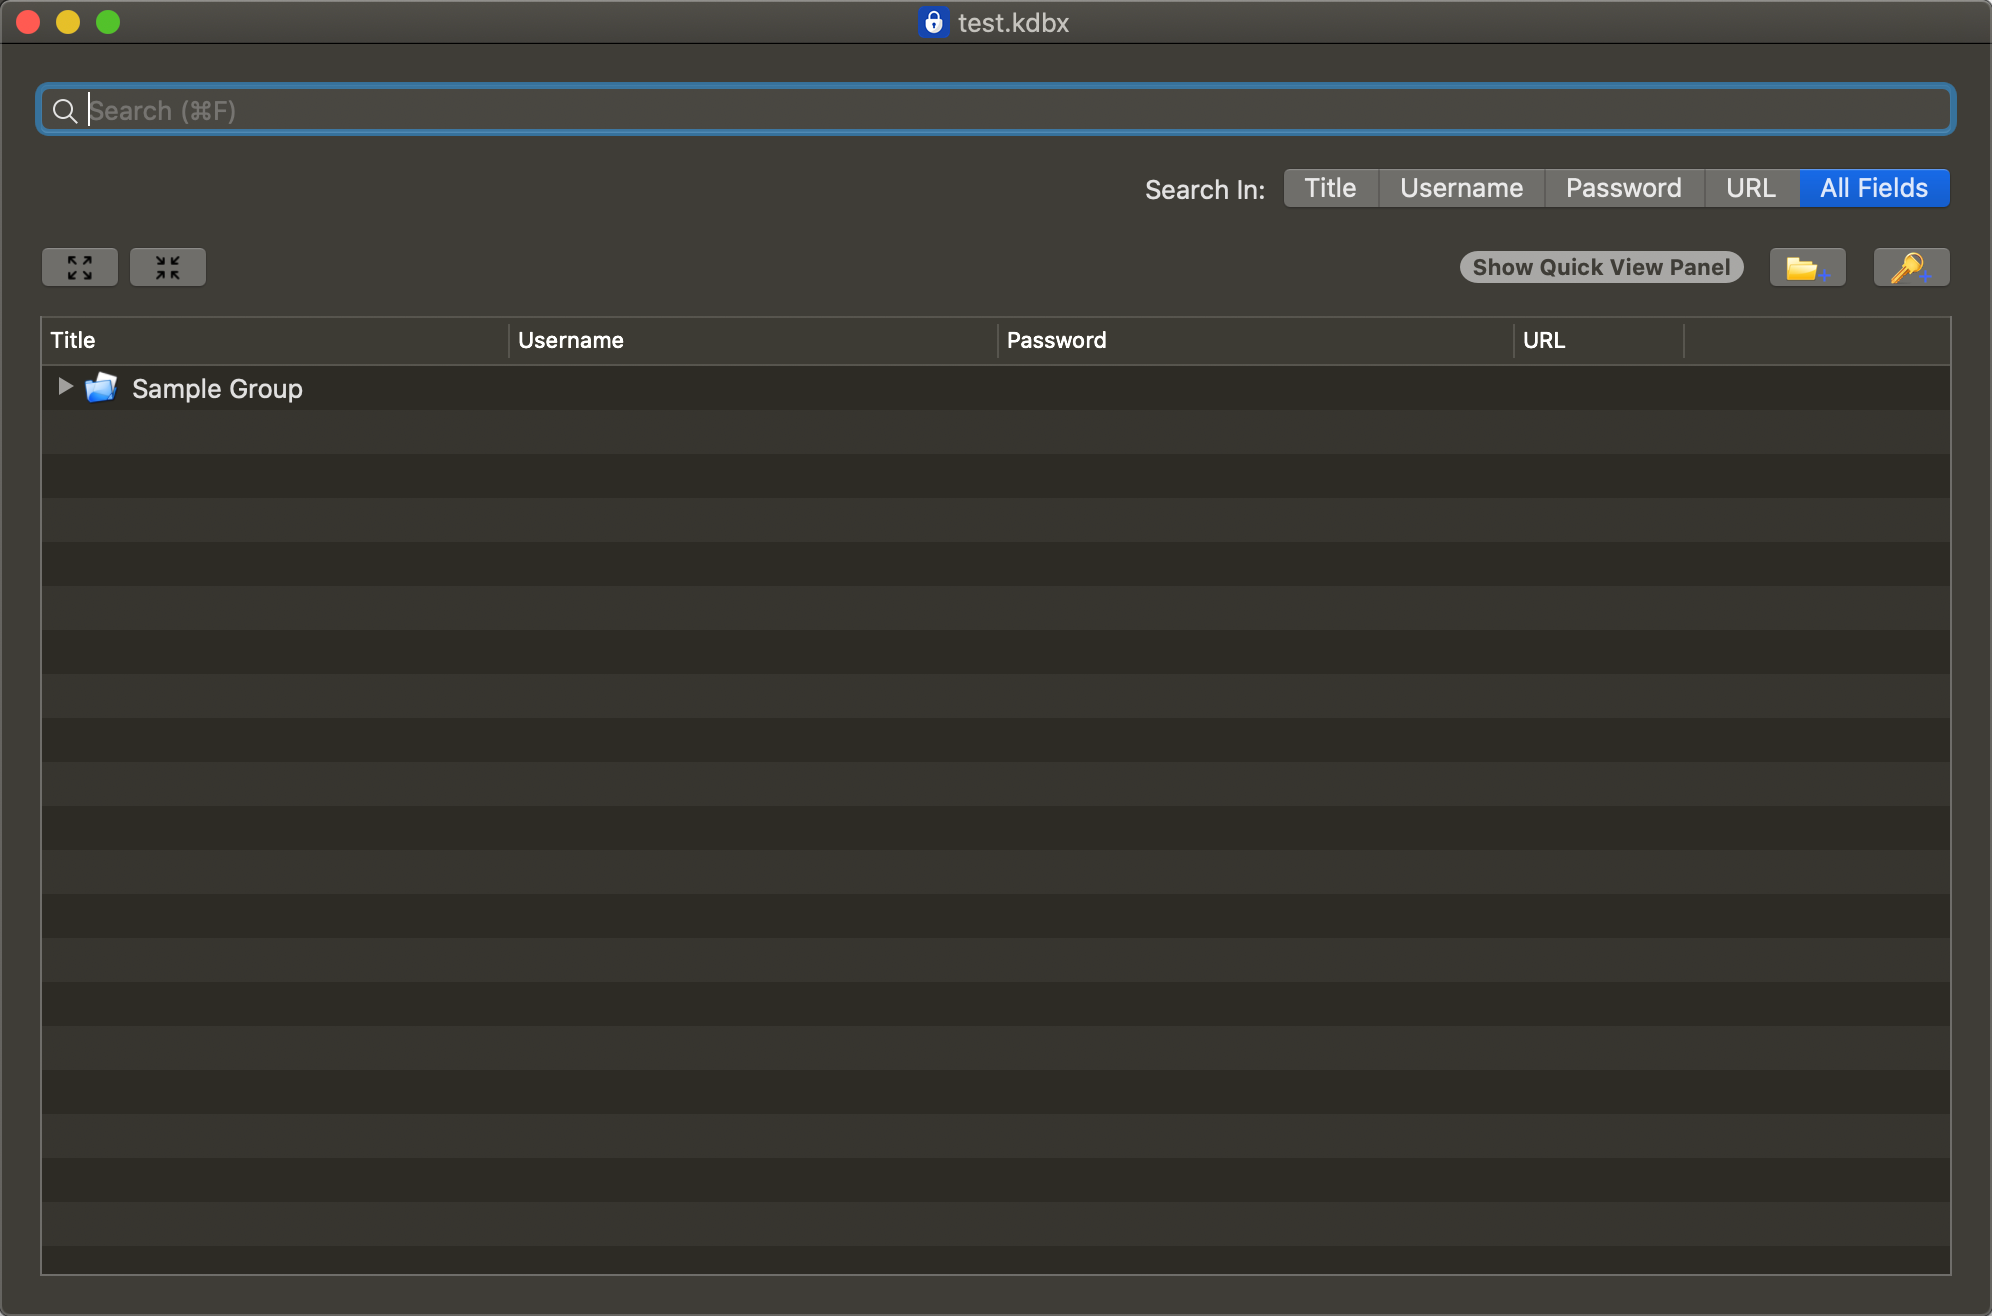This screenshot has width=1992, height=1316.
Task: Click the expand all groups icon
Action: pyautogui.click(x=80, y=267)
